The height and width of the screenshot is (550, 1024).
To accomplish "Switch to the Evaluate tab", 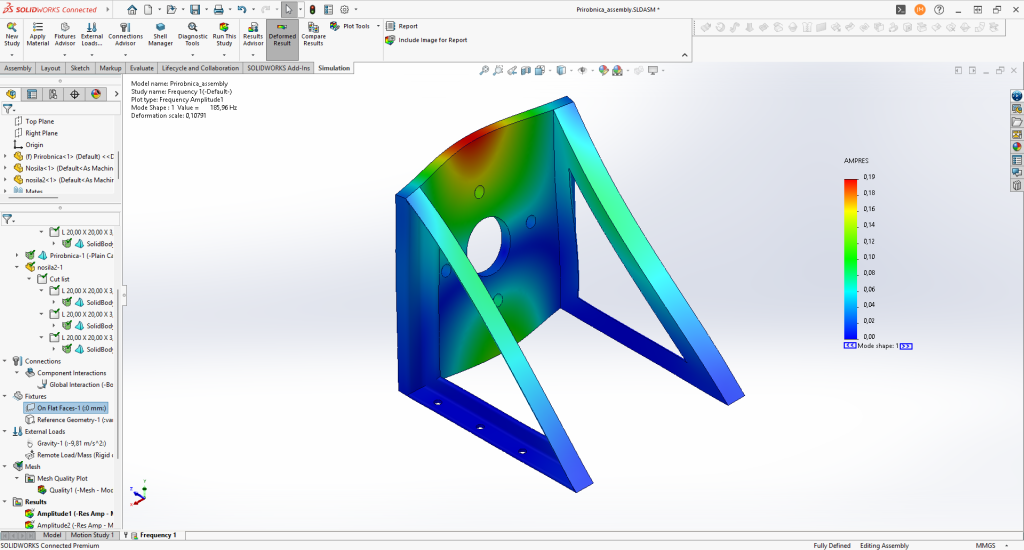I will (142, 68).
